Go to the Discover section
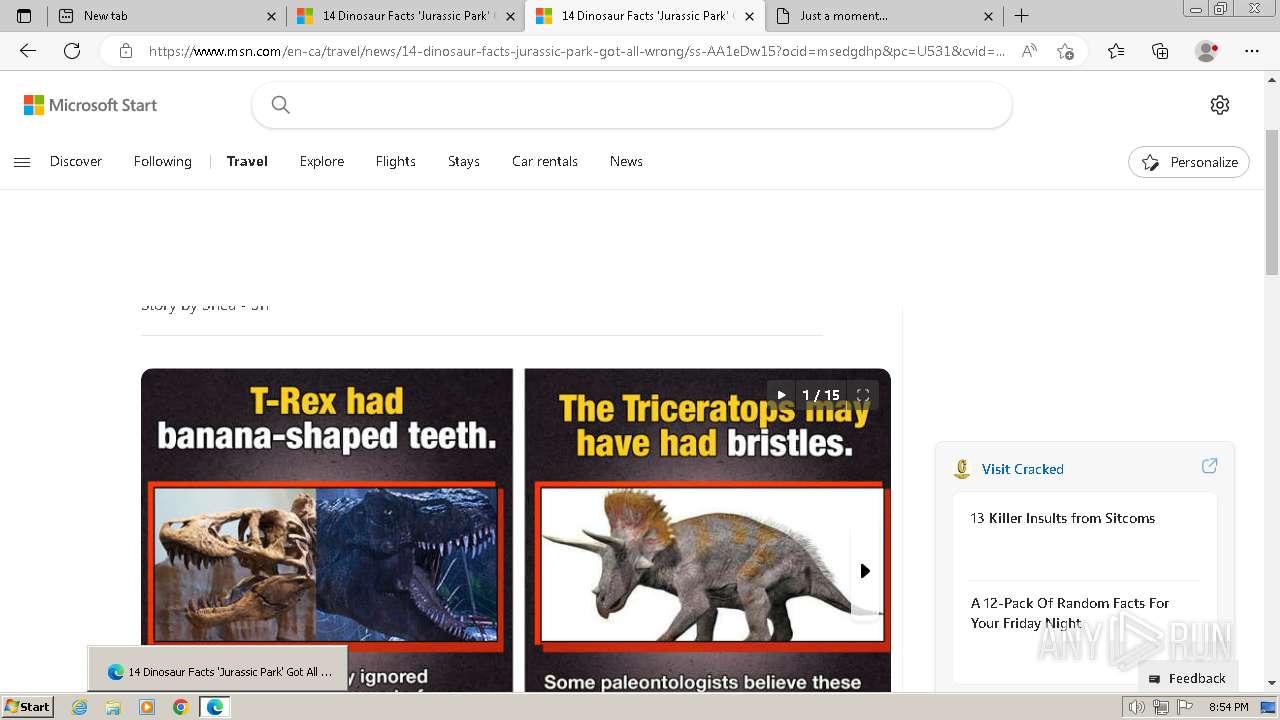Viewport: 1280px width, 720px height. point(76,161)
